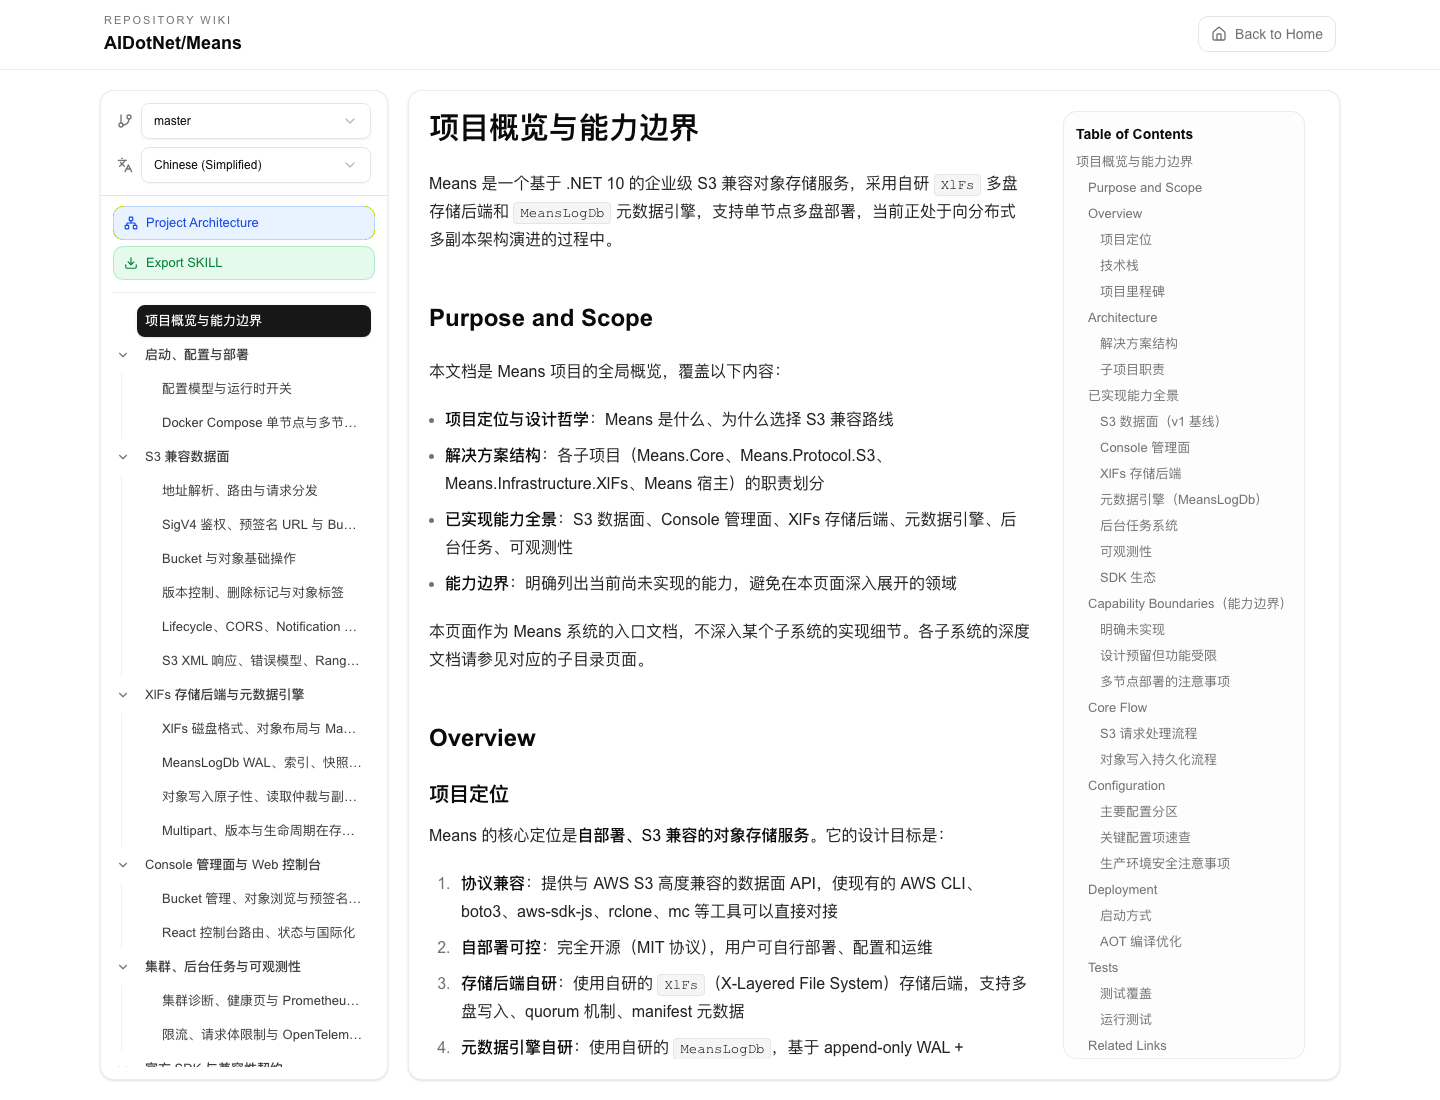Jump to 子项目职责 in contents
The image size is (1440, 1100).
click(1132, 370)
